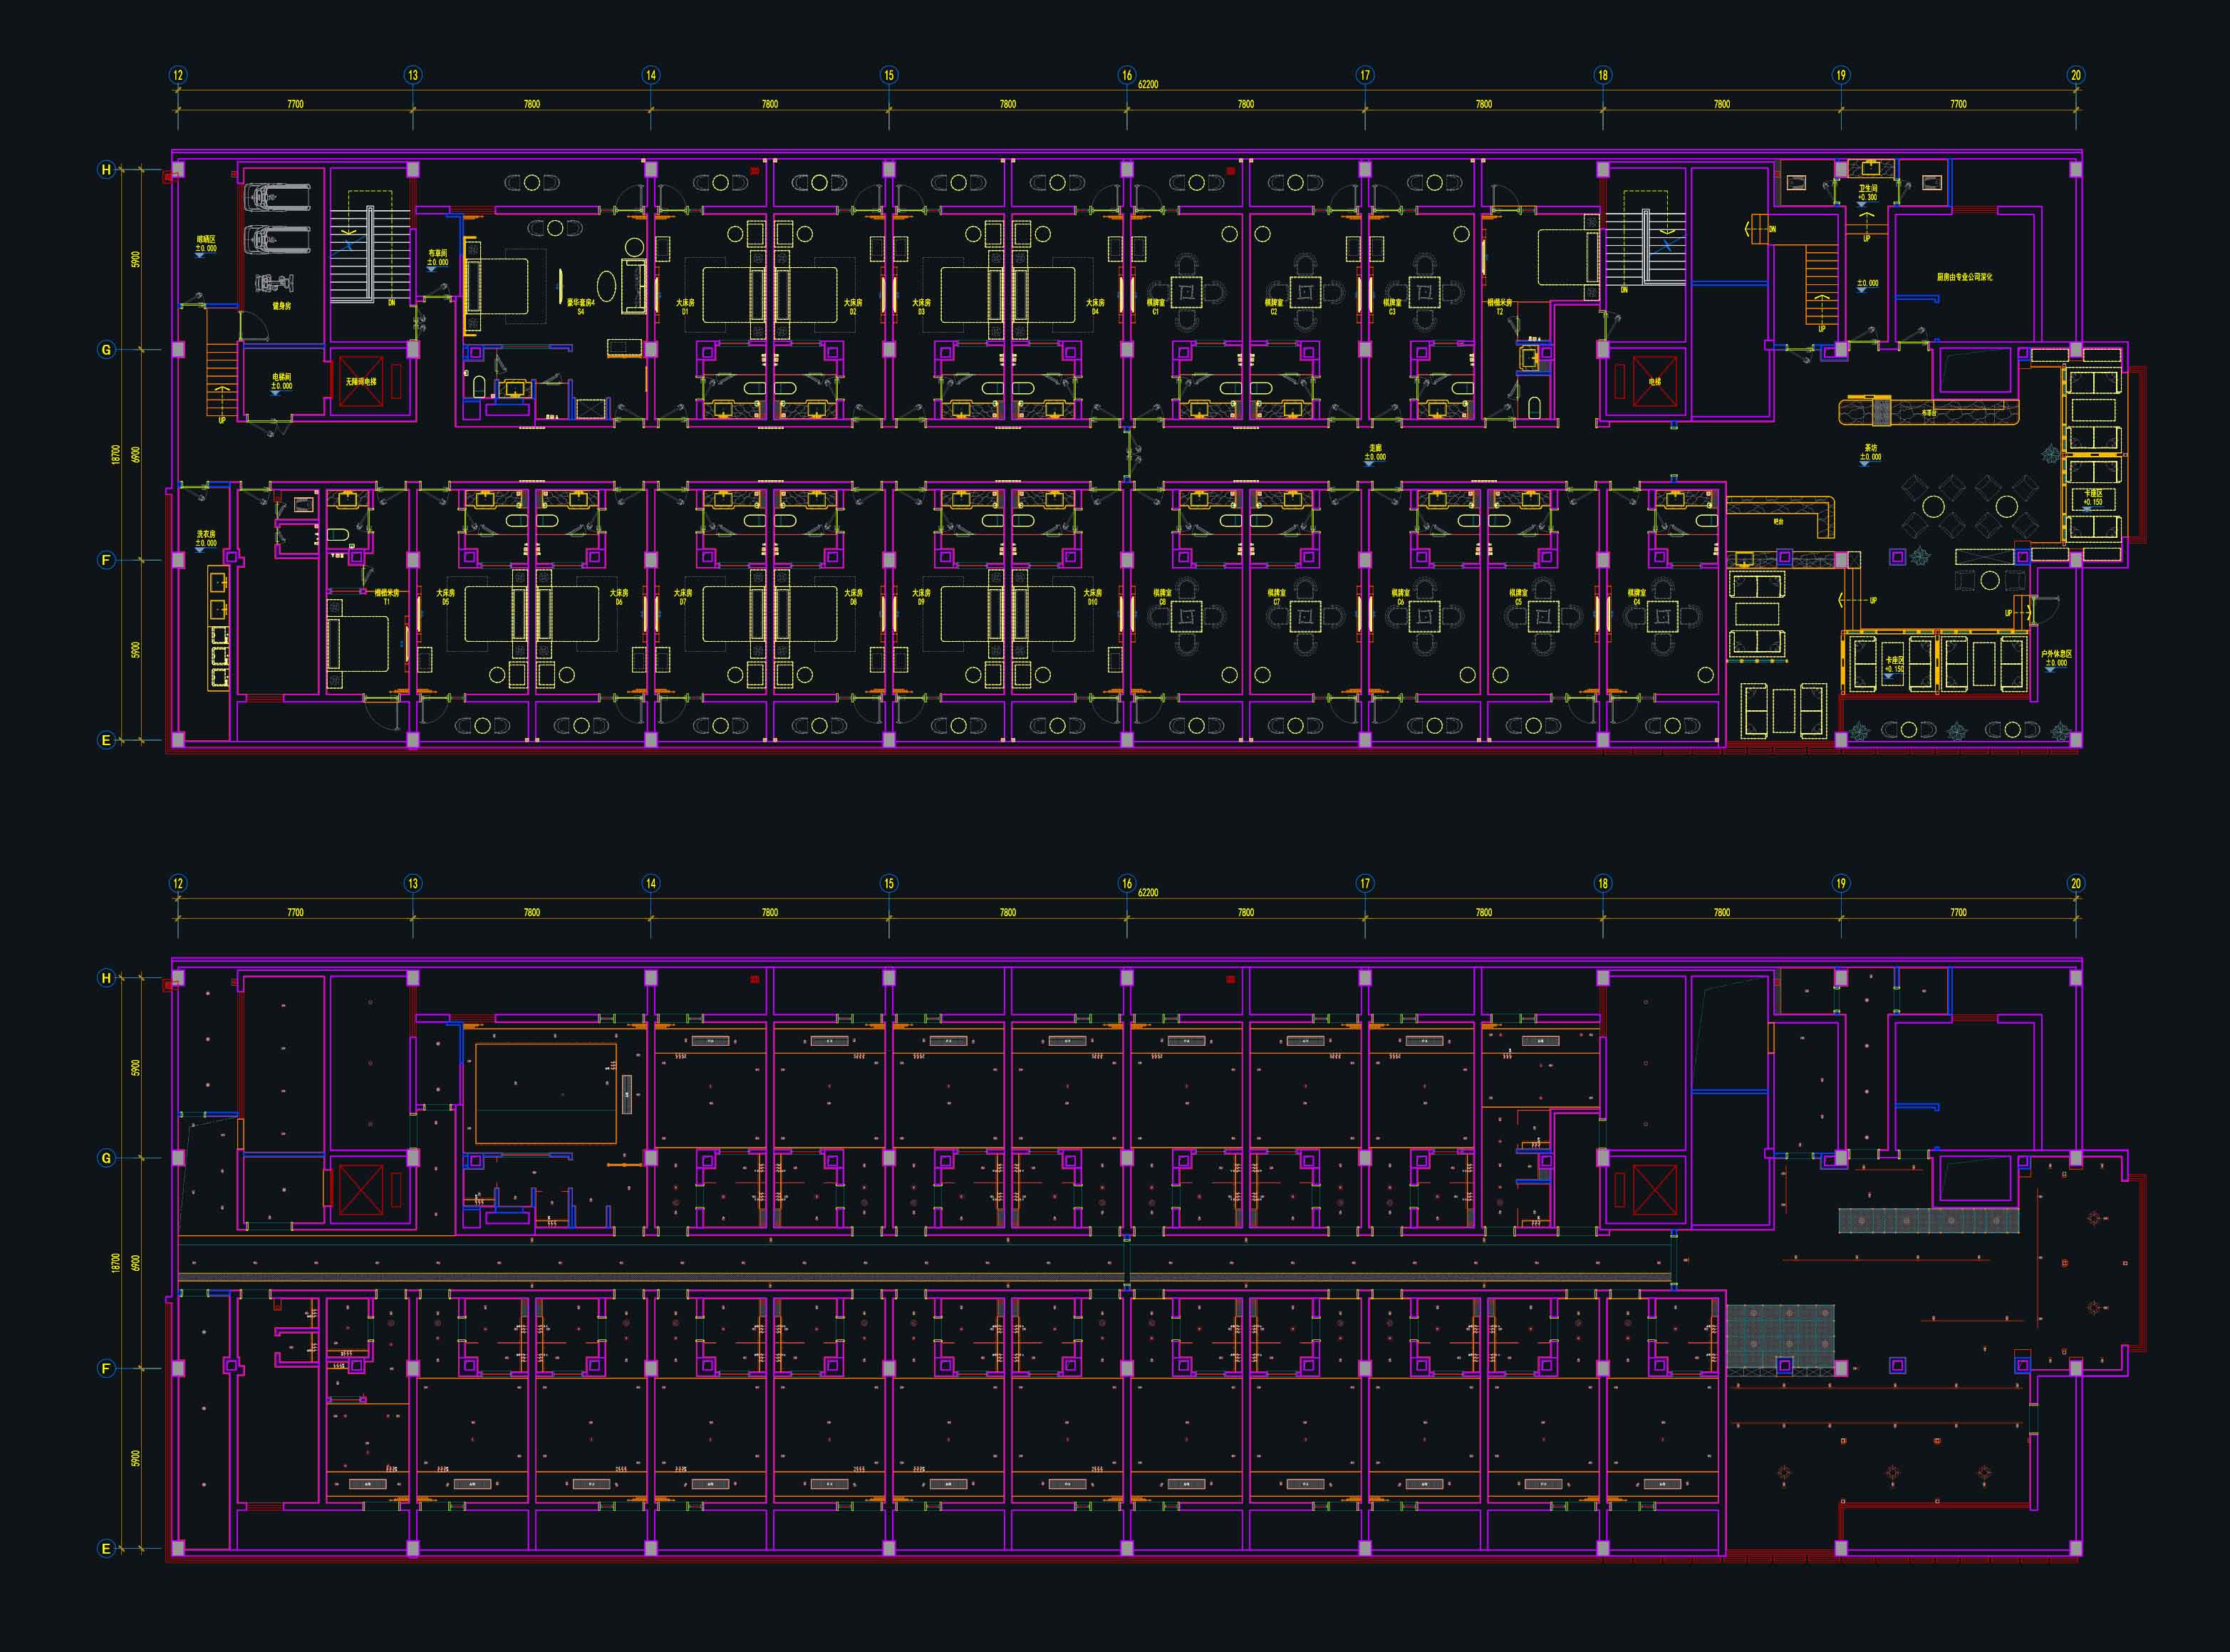
Task: Click the 大床房 D8 label
Action: tap(853, 597)
